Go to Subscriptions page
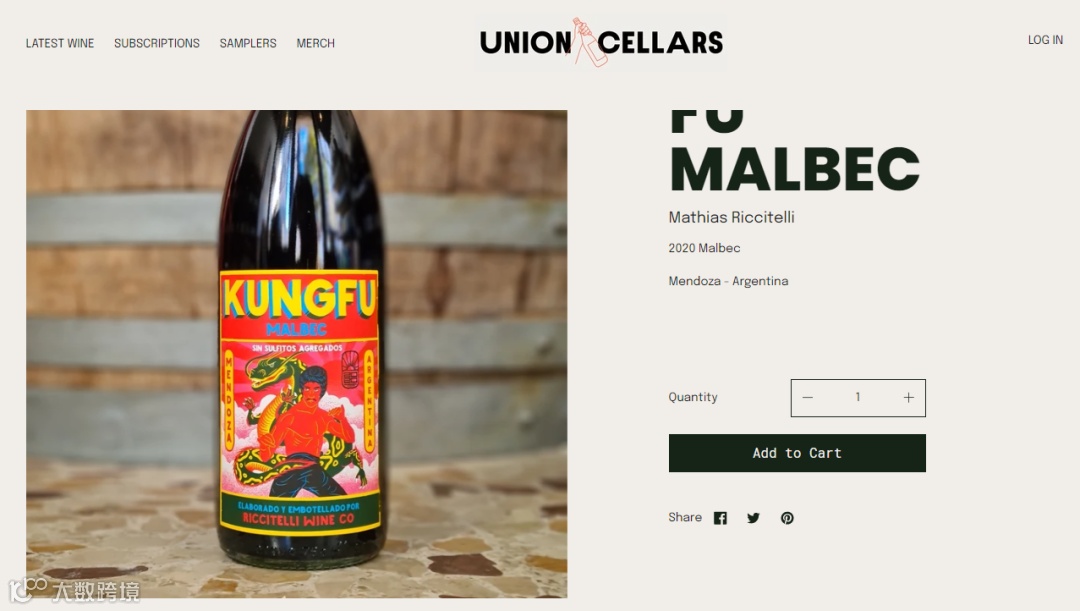 tap(157, 43)
